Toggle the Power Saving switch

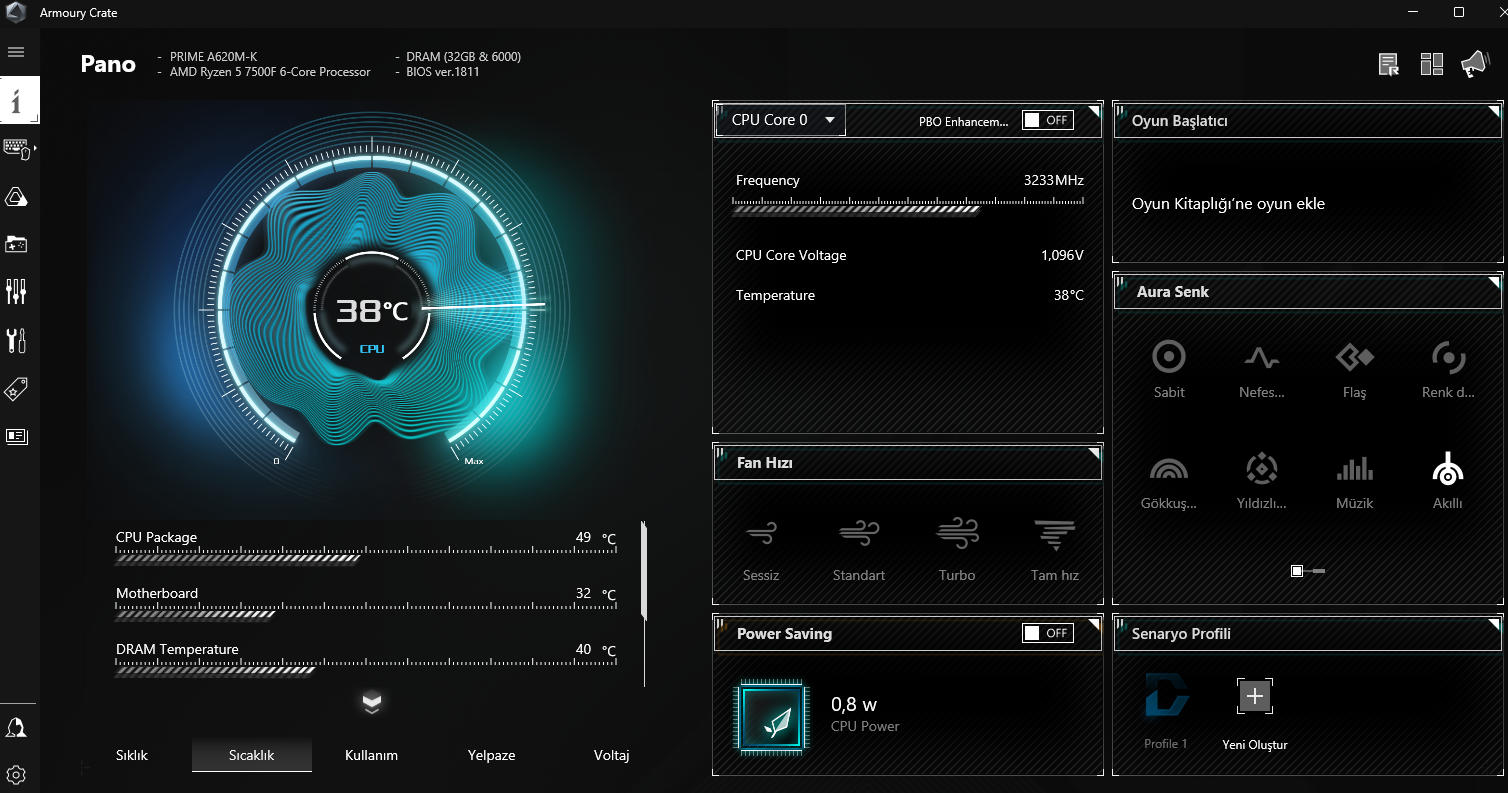(1047, 633)
